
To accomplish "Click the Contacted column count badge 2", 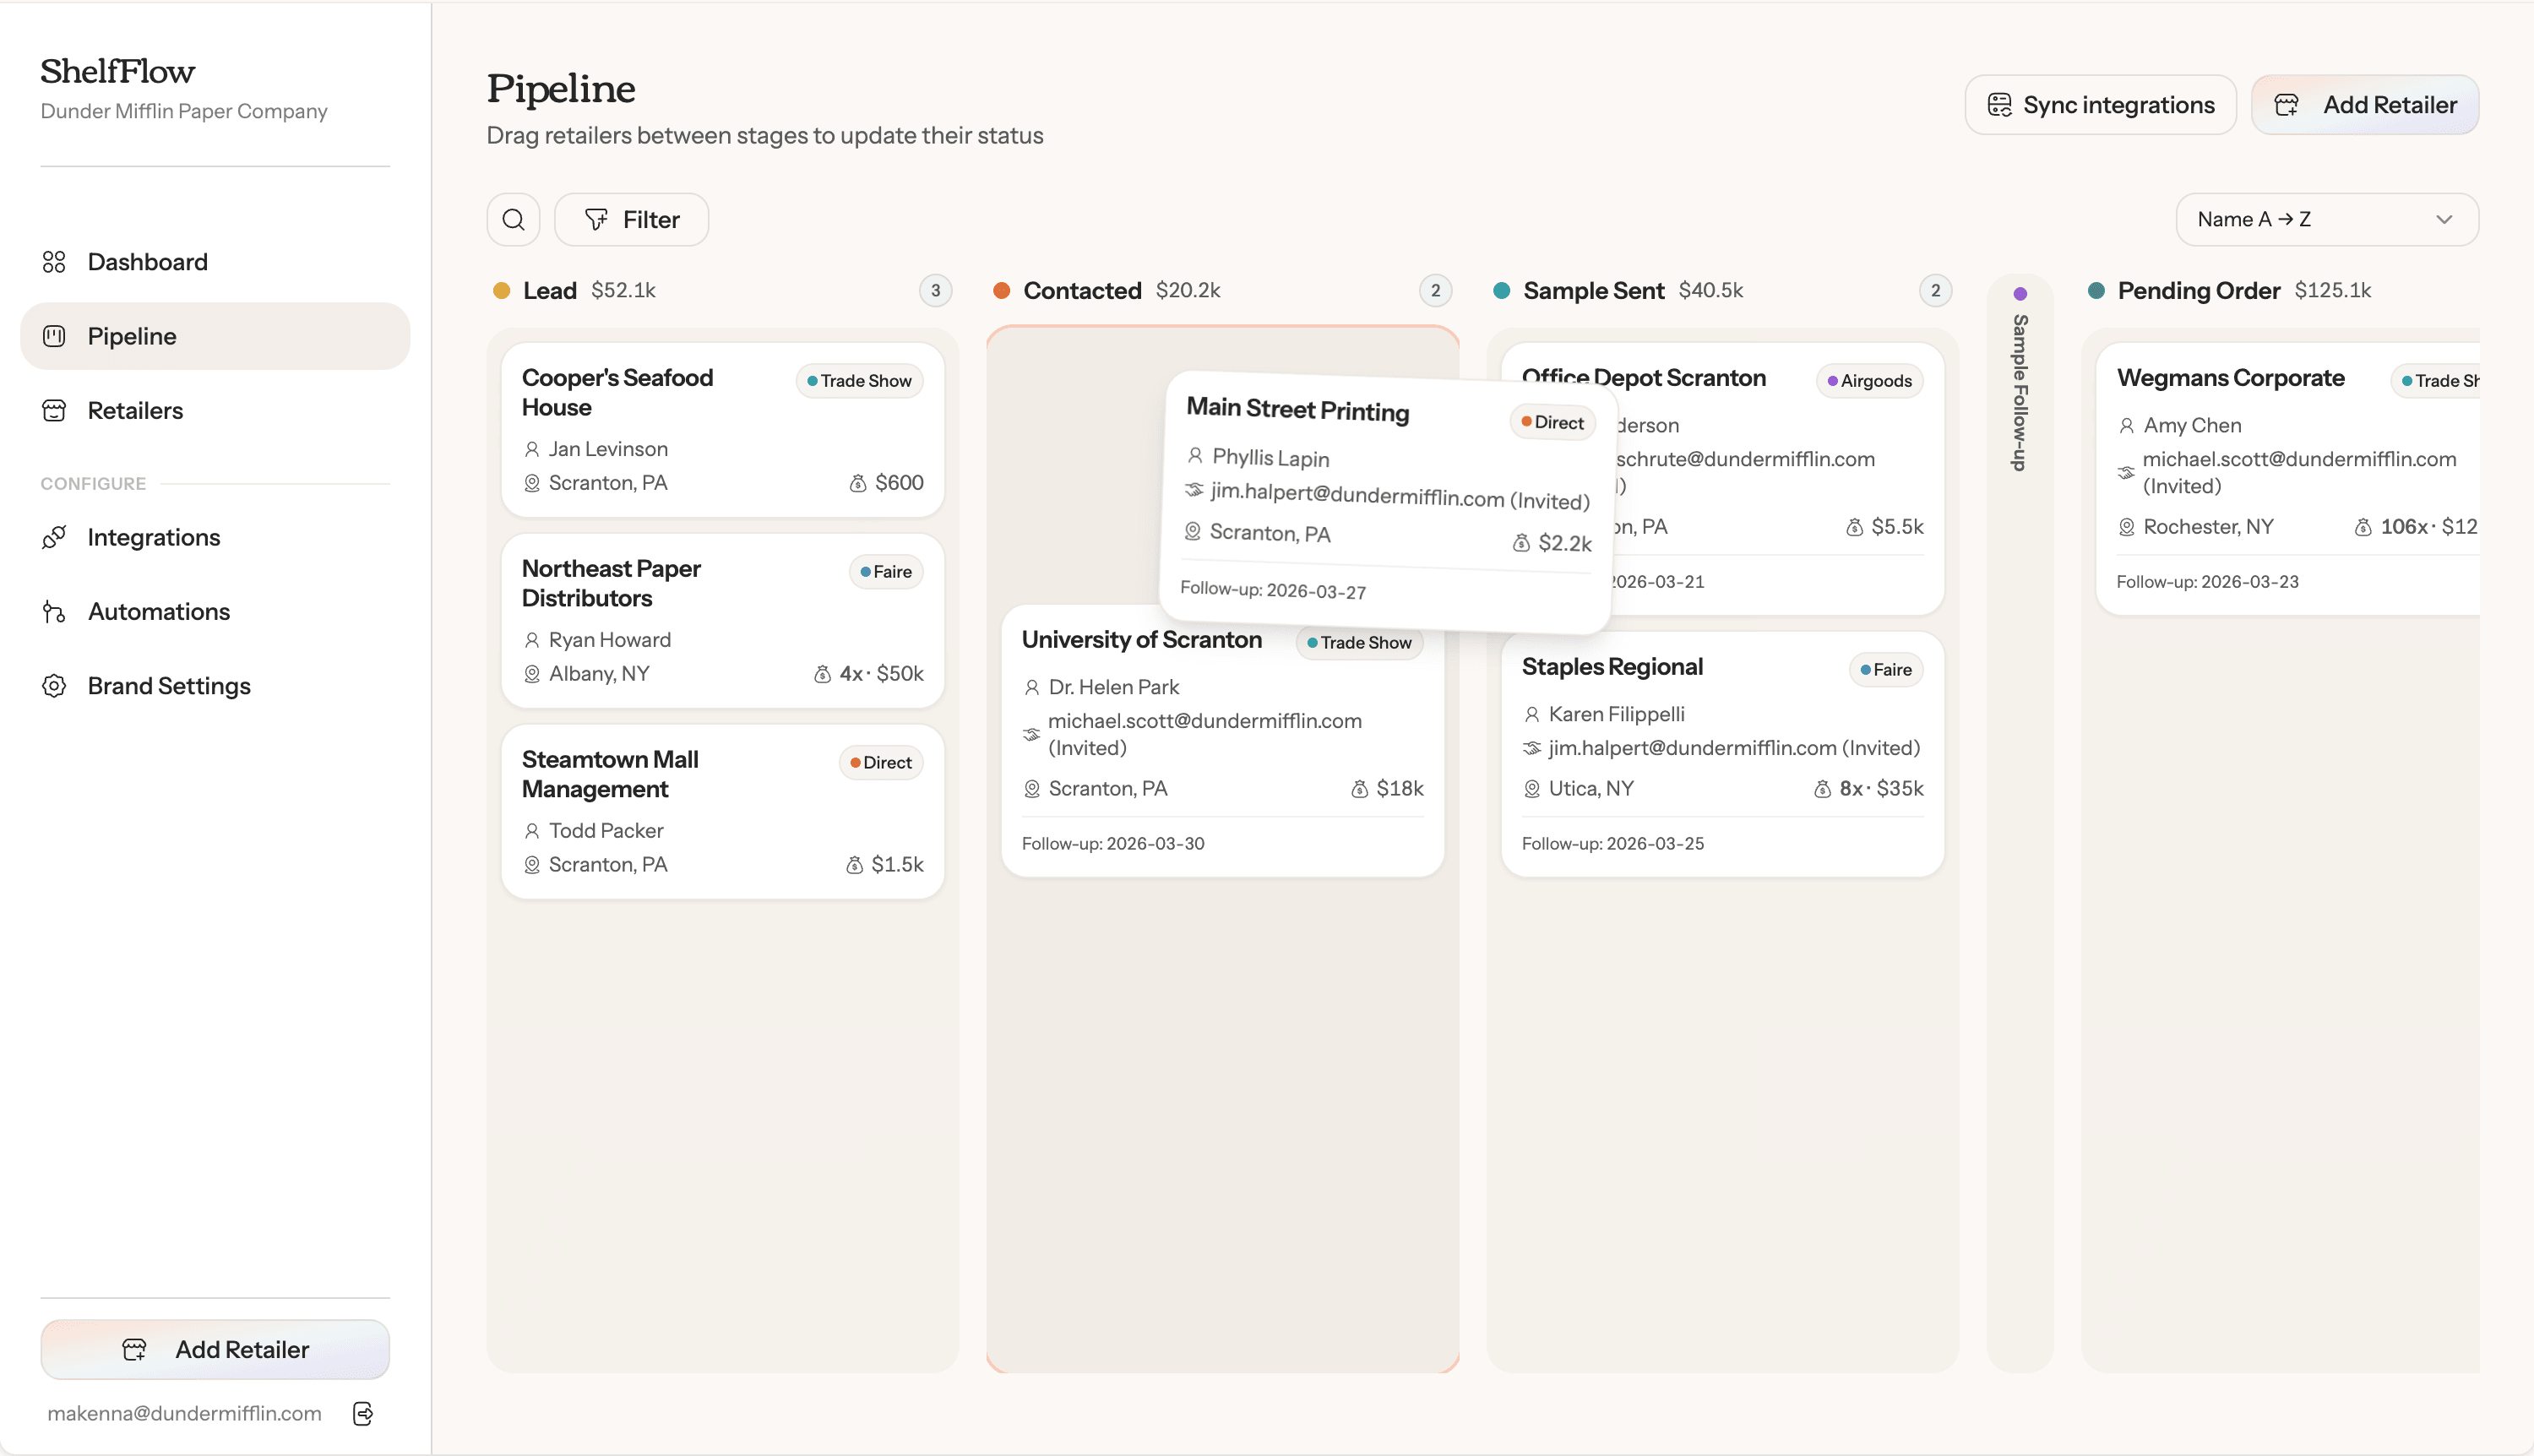I will pos(1436,291).
